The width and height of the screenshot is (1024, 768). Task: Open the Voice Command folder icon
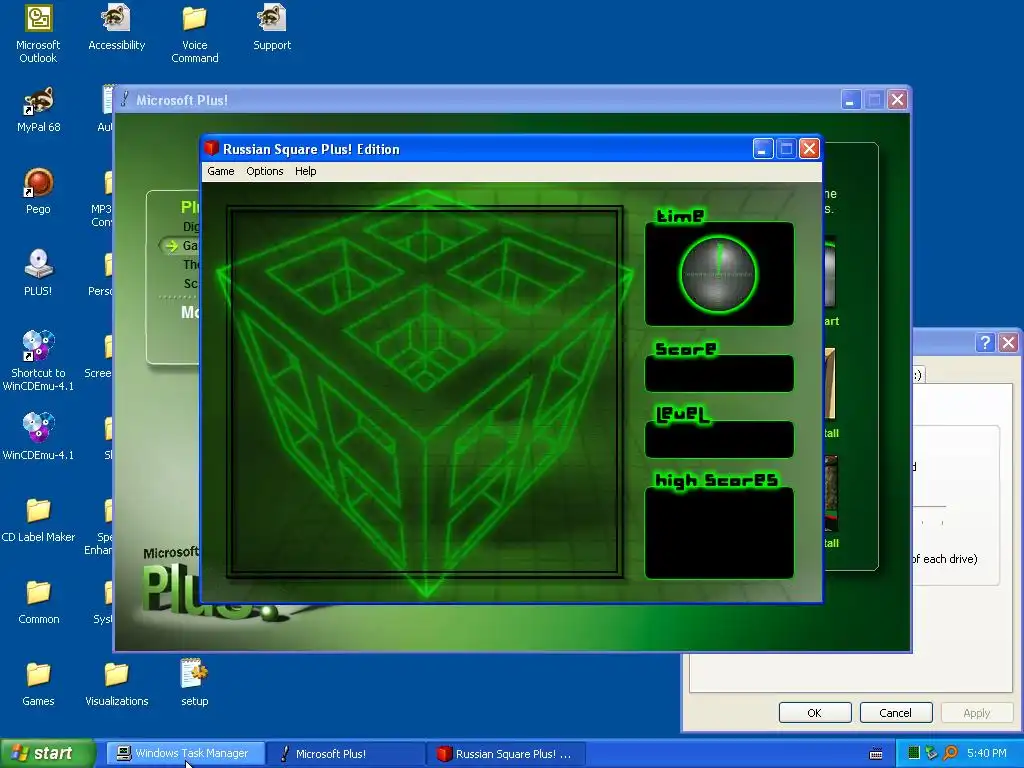[195, 34]
